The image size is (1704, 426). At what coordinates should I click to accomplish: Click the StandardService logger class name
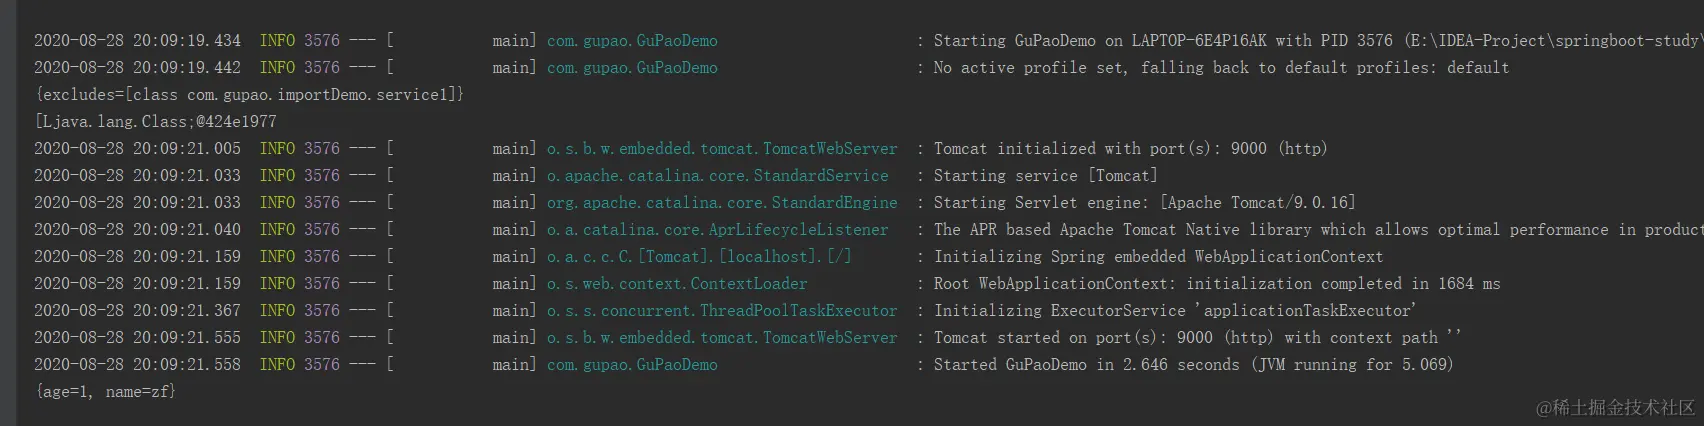717,176
